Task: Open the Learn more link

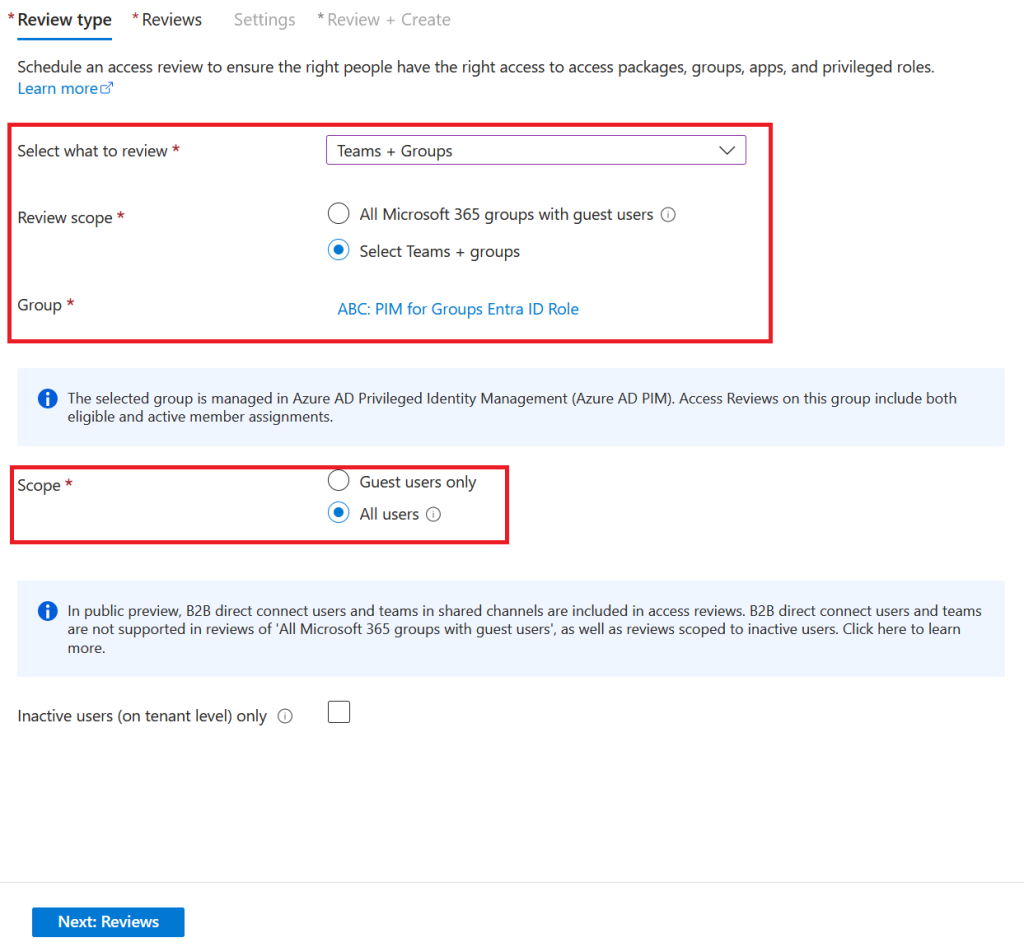Action: (x=57, y=89)
